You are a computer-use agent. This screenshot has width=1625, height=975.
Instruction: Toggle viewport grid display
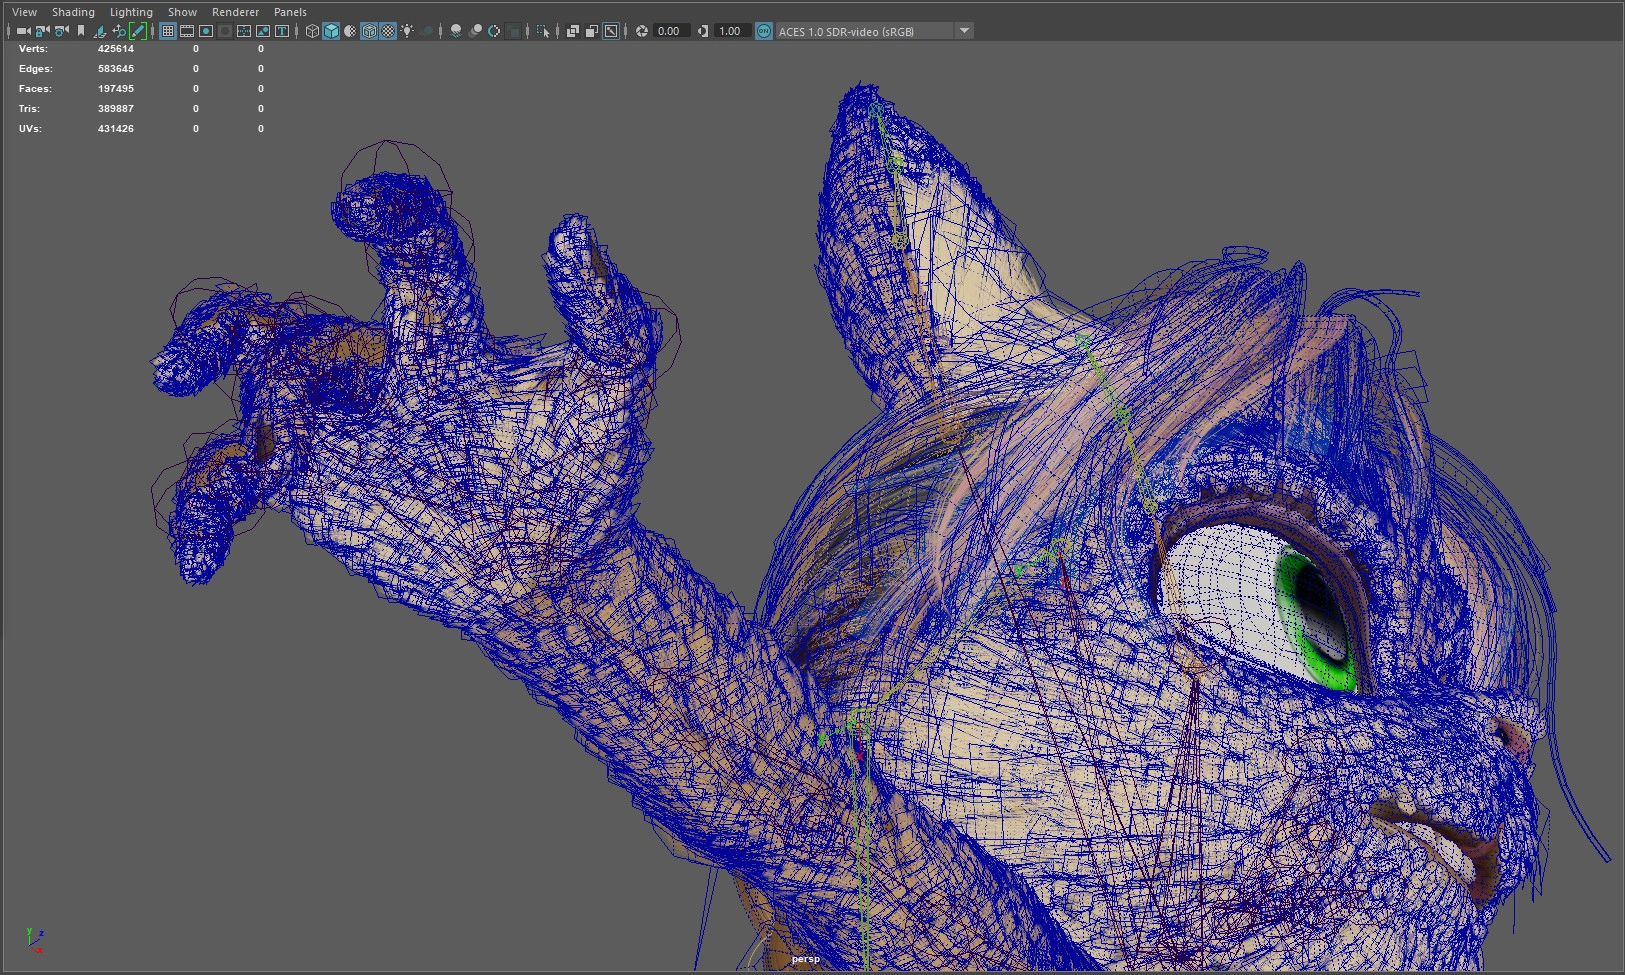[x=168, y=31]
